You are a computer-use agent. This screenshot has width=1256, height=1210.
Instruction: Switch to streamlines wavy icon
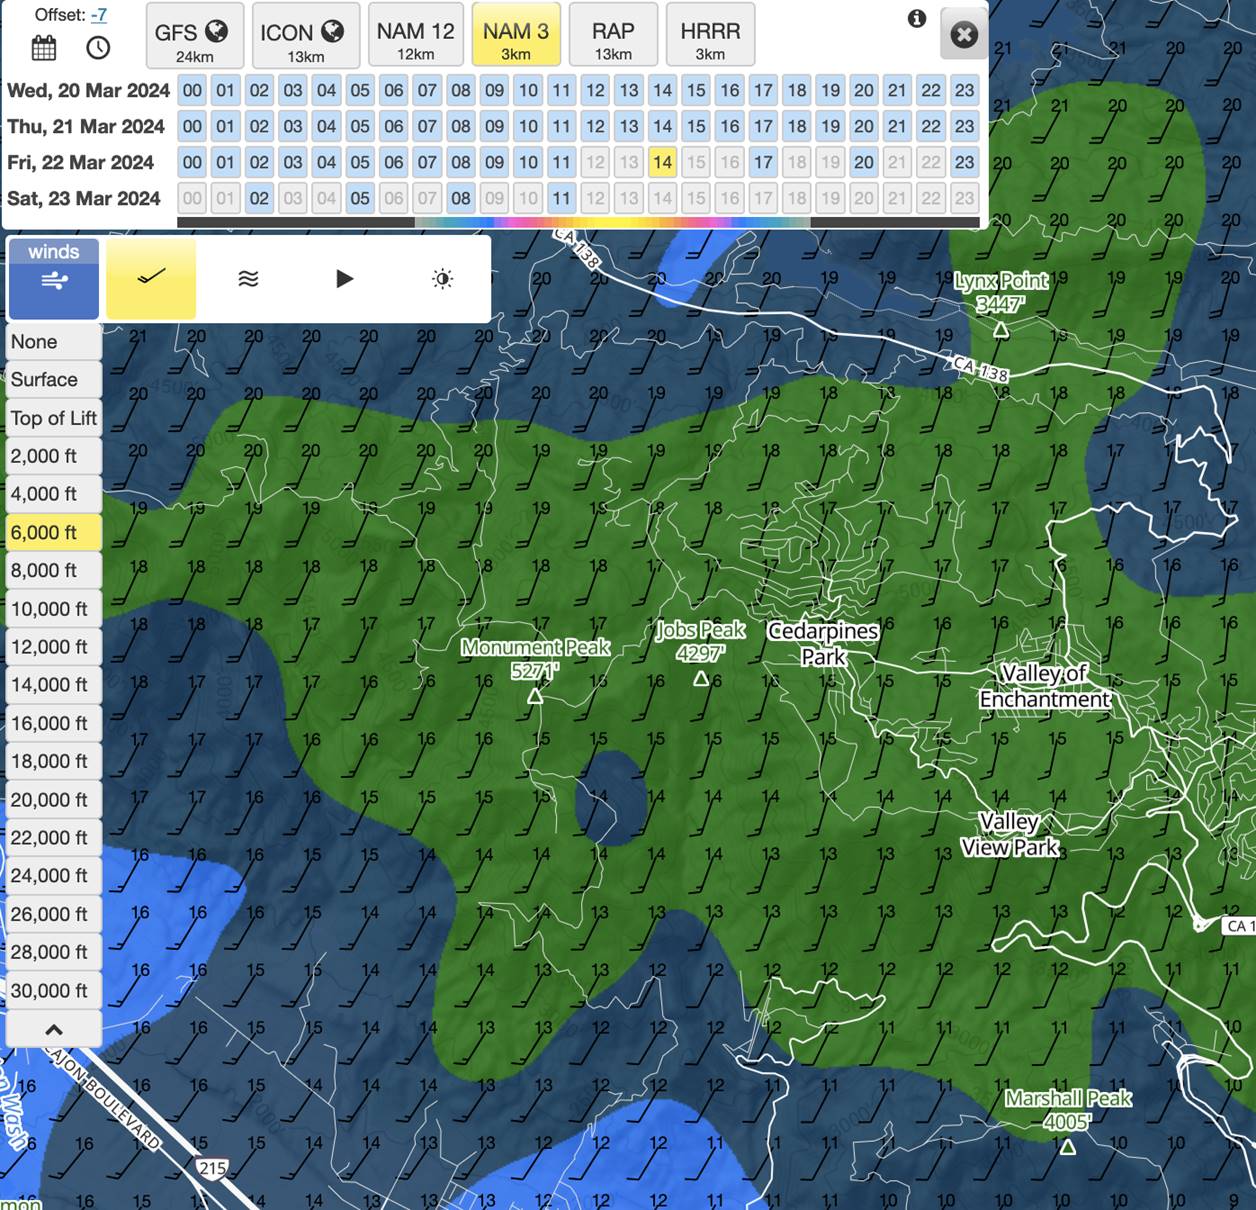pos(248,278)
